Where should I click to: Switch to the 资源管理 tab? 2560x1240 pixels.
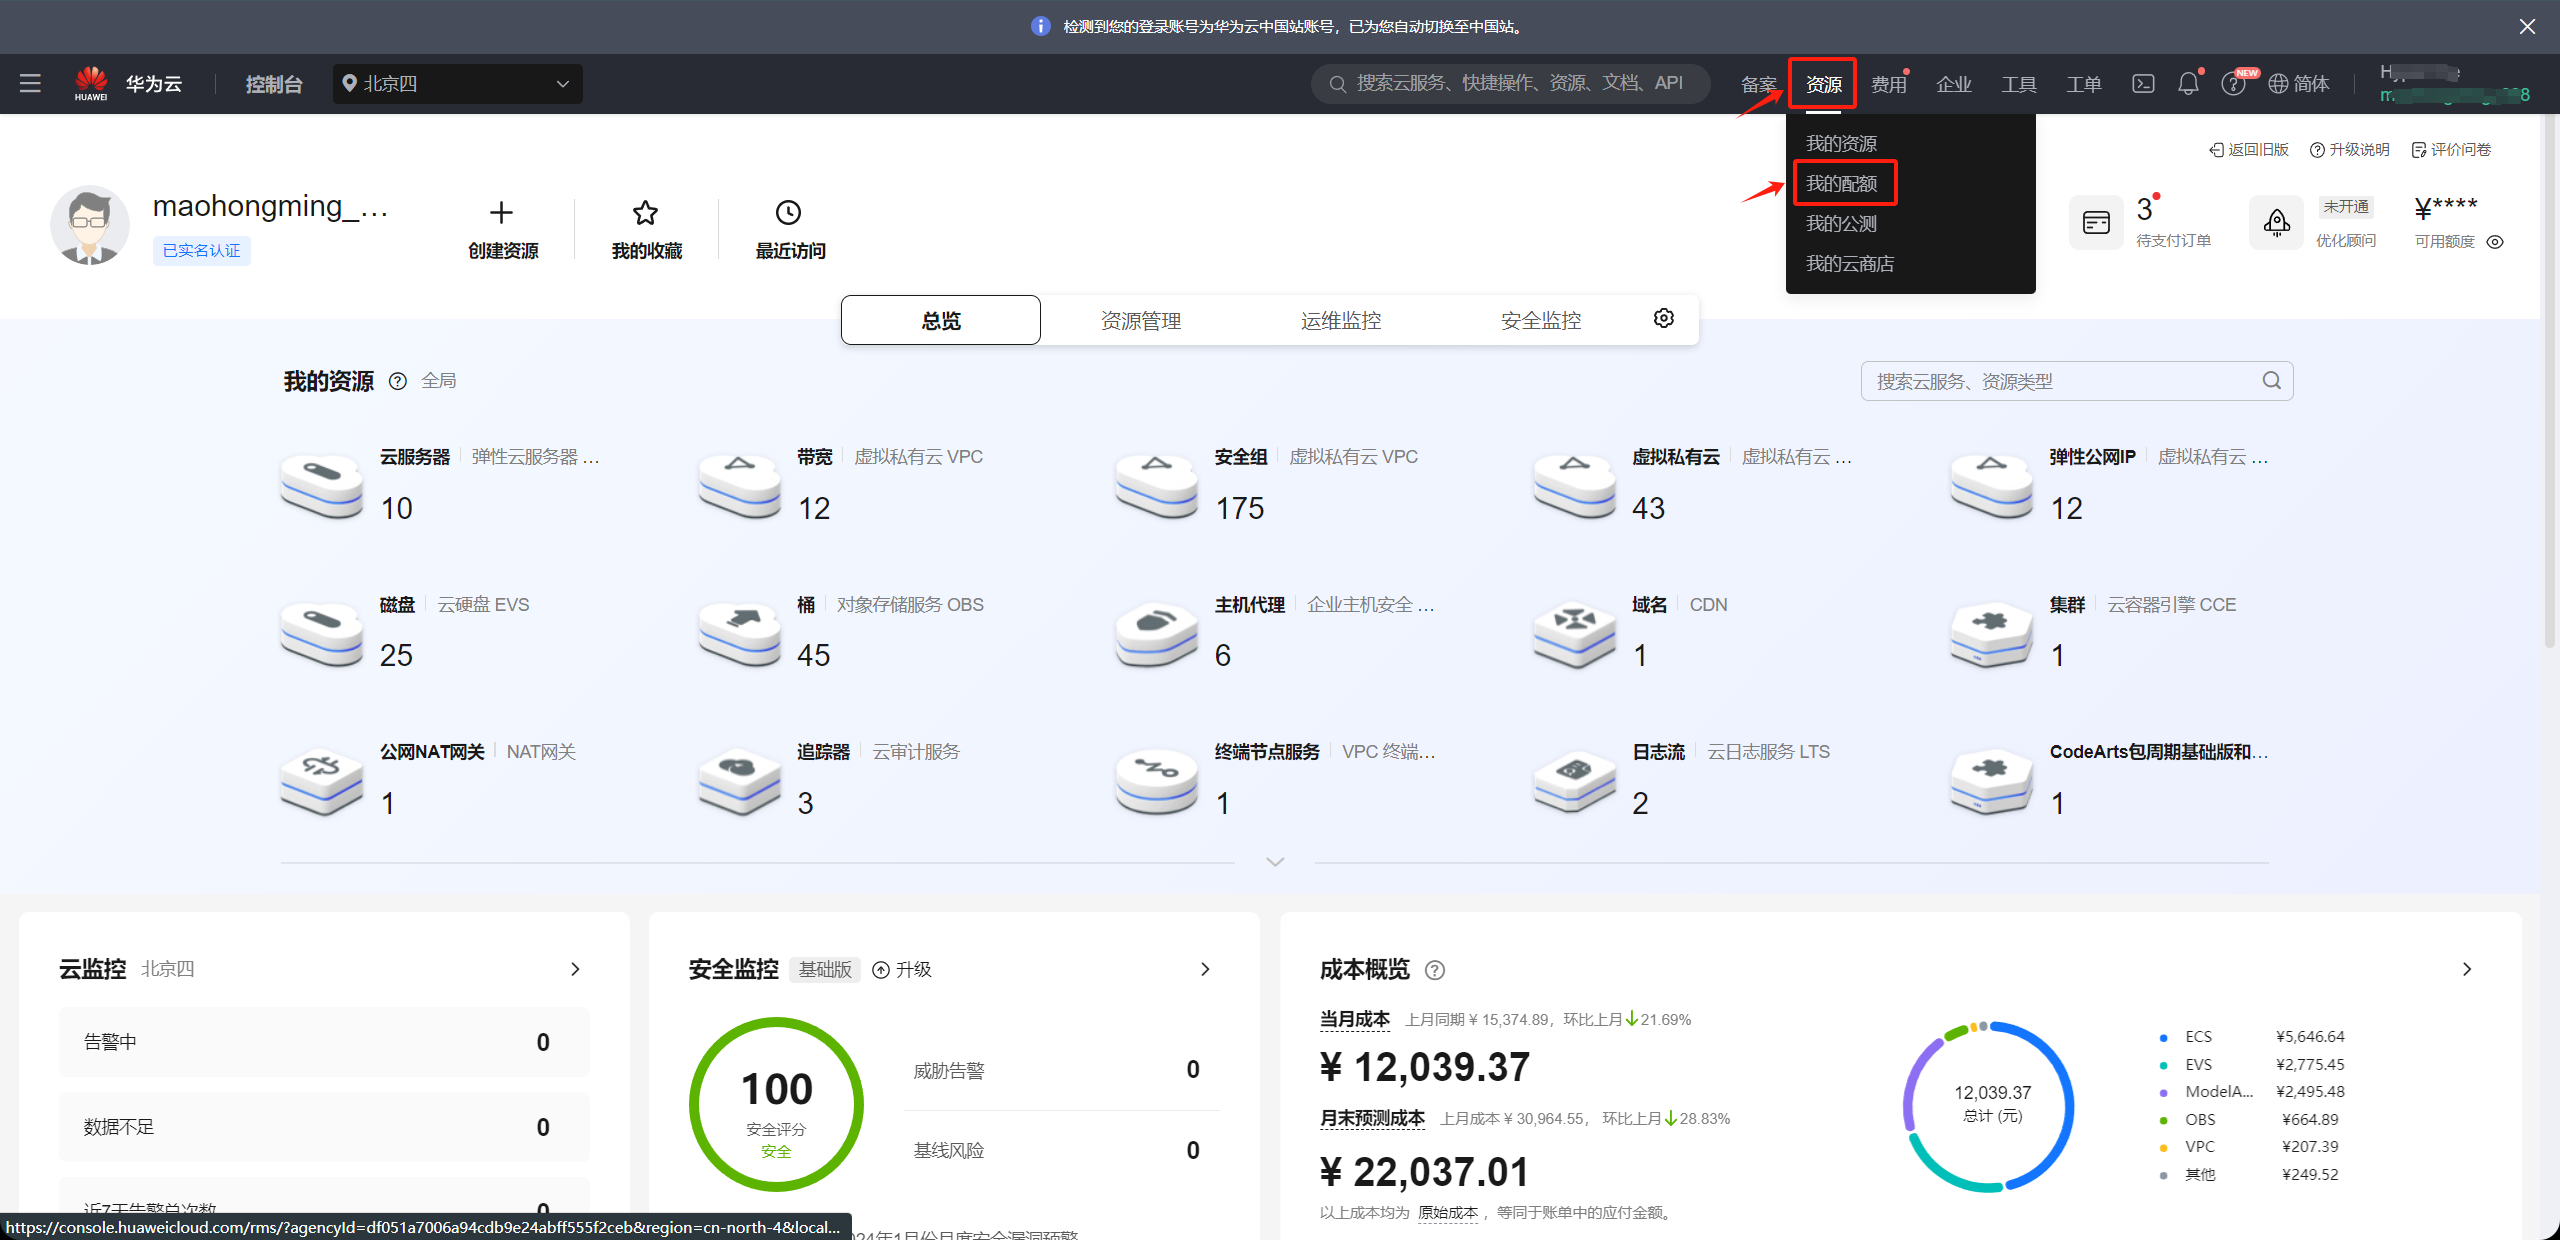(1141, 321)
